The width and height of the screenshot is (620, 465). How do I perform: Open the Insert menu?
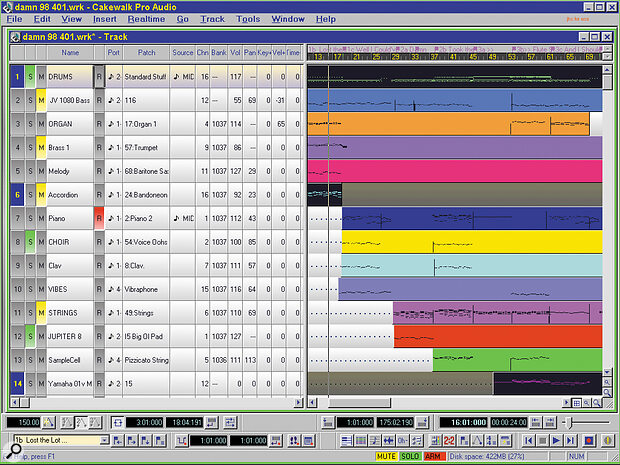[x=105, y=19]
